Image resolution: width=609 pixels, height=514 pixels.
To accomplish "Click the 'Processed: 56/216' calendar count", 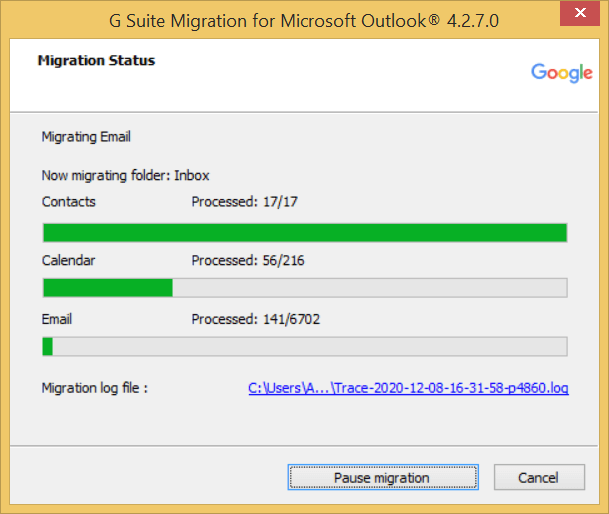I will pos(248,260).
